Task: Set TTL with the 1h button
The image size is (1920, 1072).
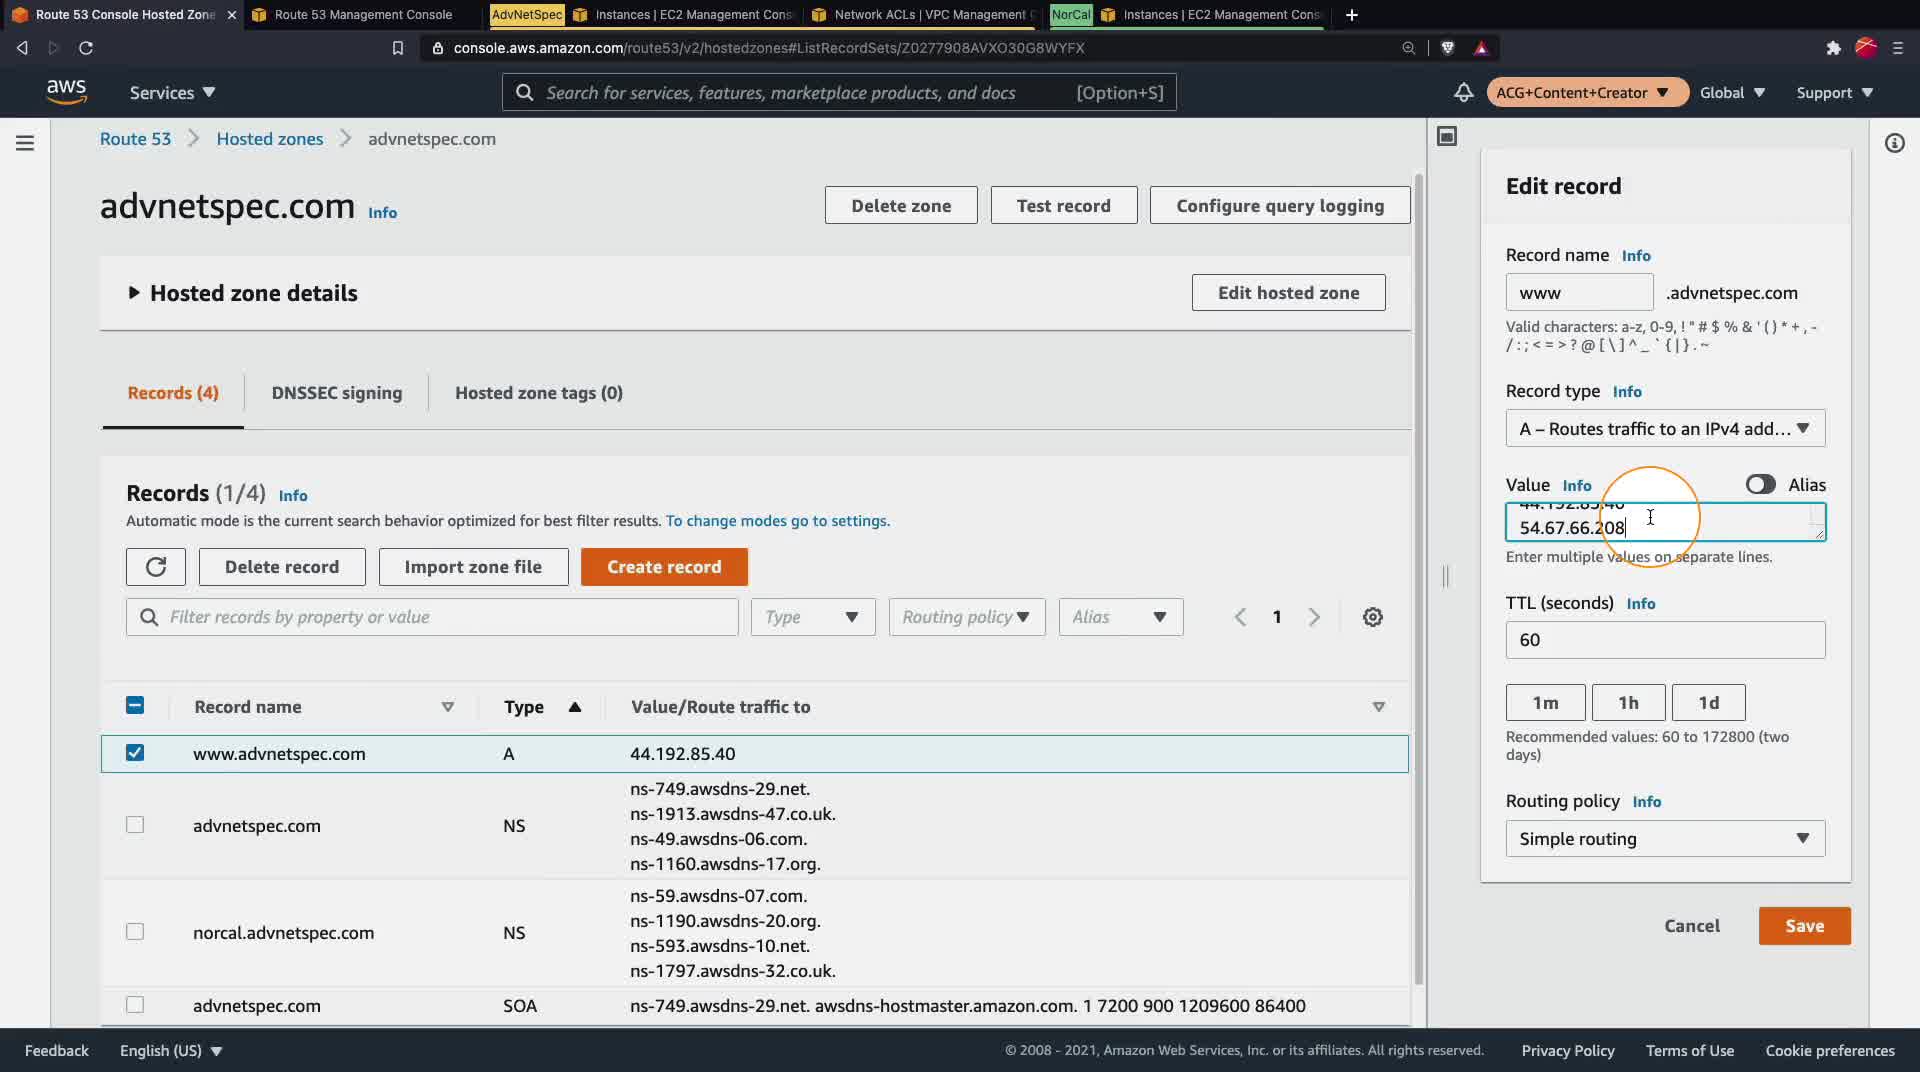Action: pyautogui.click(x=1629, y=703)
